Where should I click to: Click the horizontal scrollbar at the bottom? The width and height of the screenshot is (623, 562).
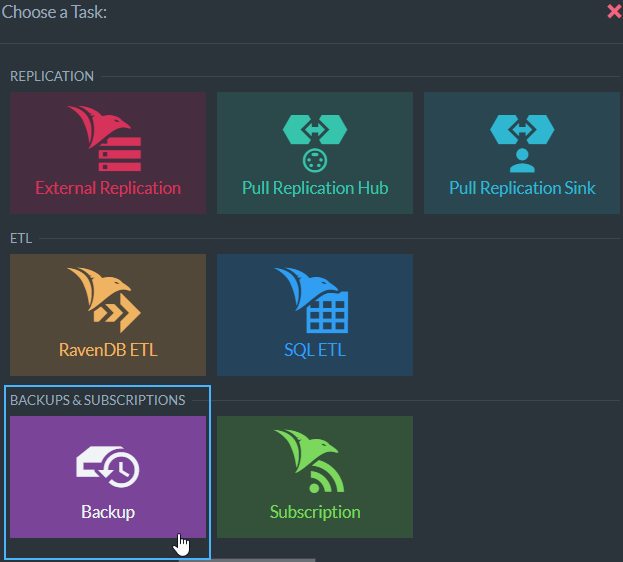(247, 560)
